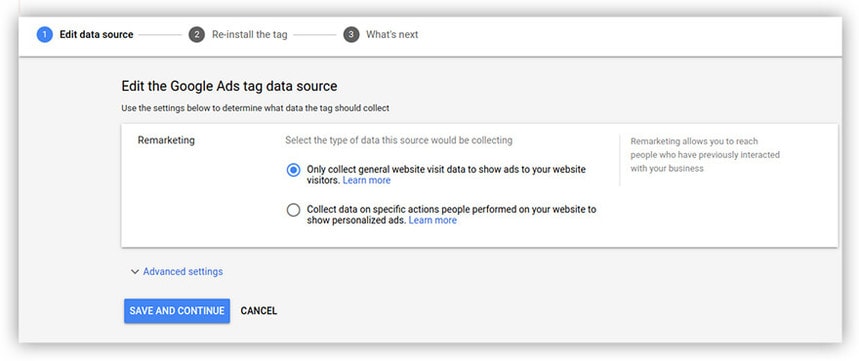Click the general website visit data option text
This screenshot has width=859, height=361.
(446, 175)
